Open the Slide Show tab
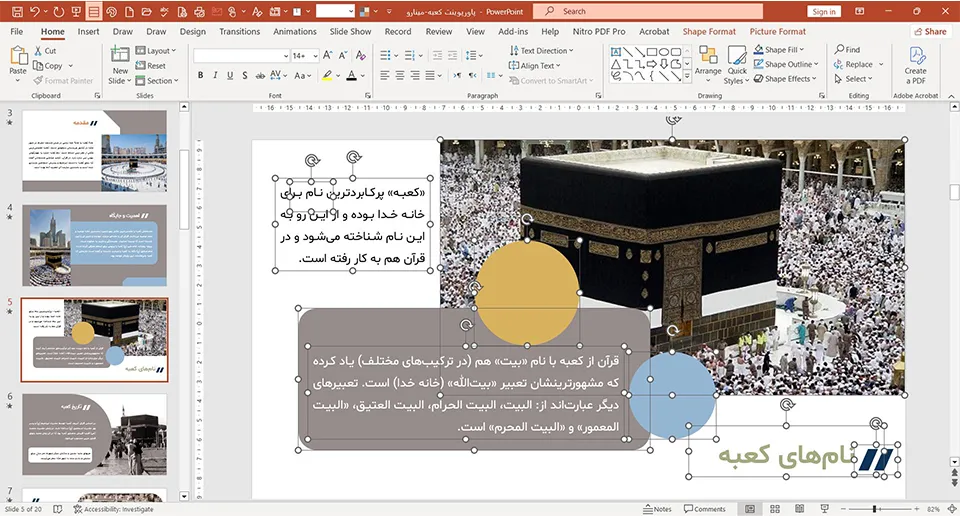The width and height of the screenshot is (960, 516). point(350,31)
